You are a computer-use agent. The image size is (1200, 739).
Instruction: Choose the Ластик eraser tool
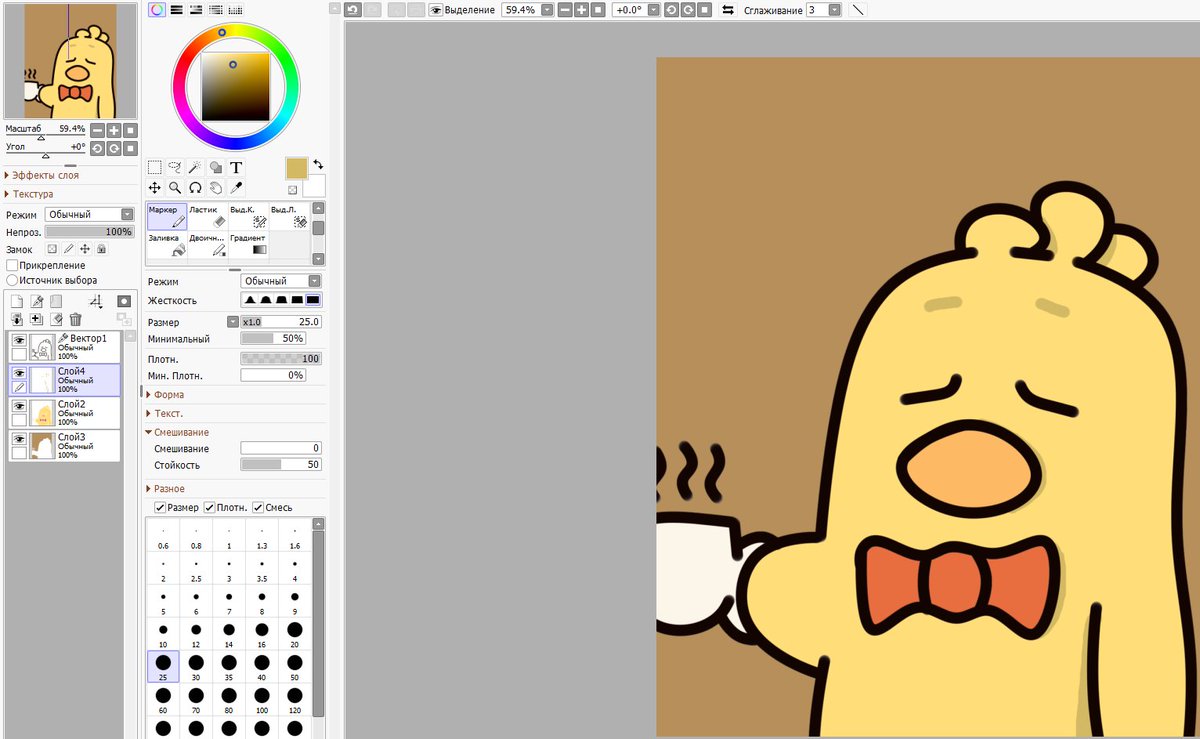coord(208,216)
